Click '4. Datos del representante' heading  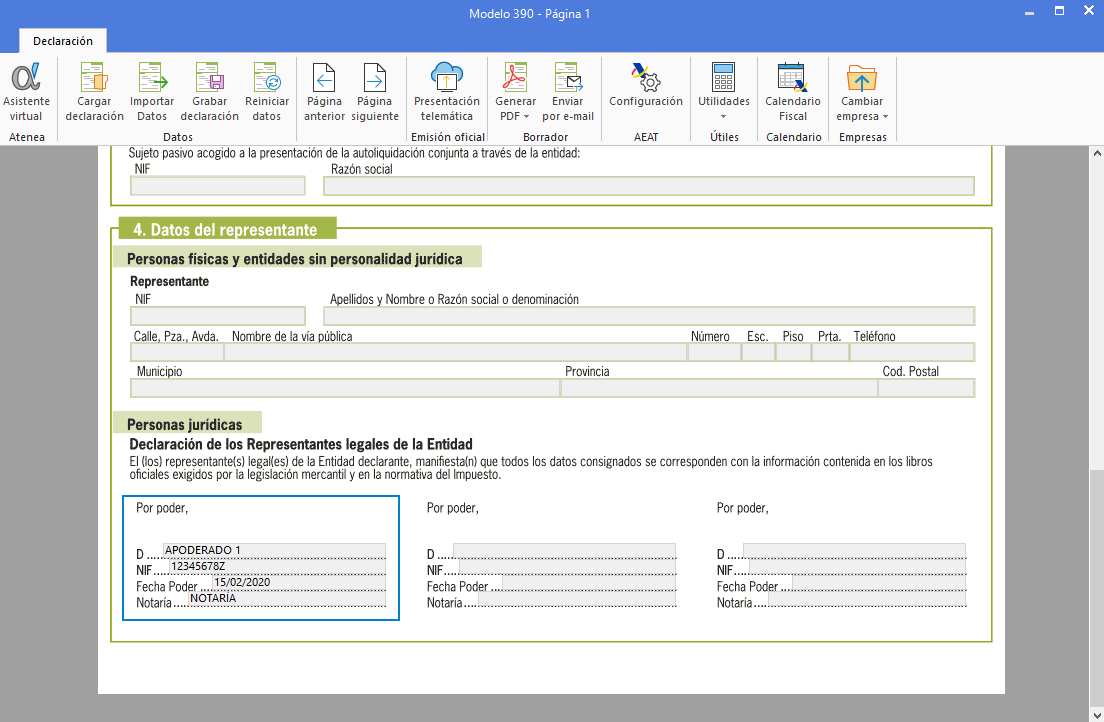click(x=225, y=230)
